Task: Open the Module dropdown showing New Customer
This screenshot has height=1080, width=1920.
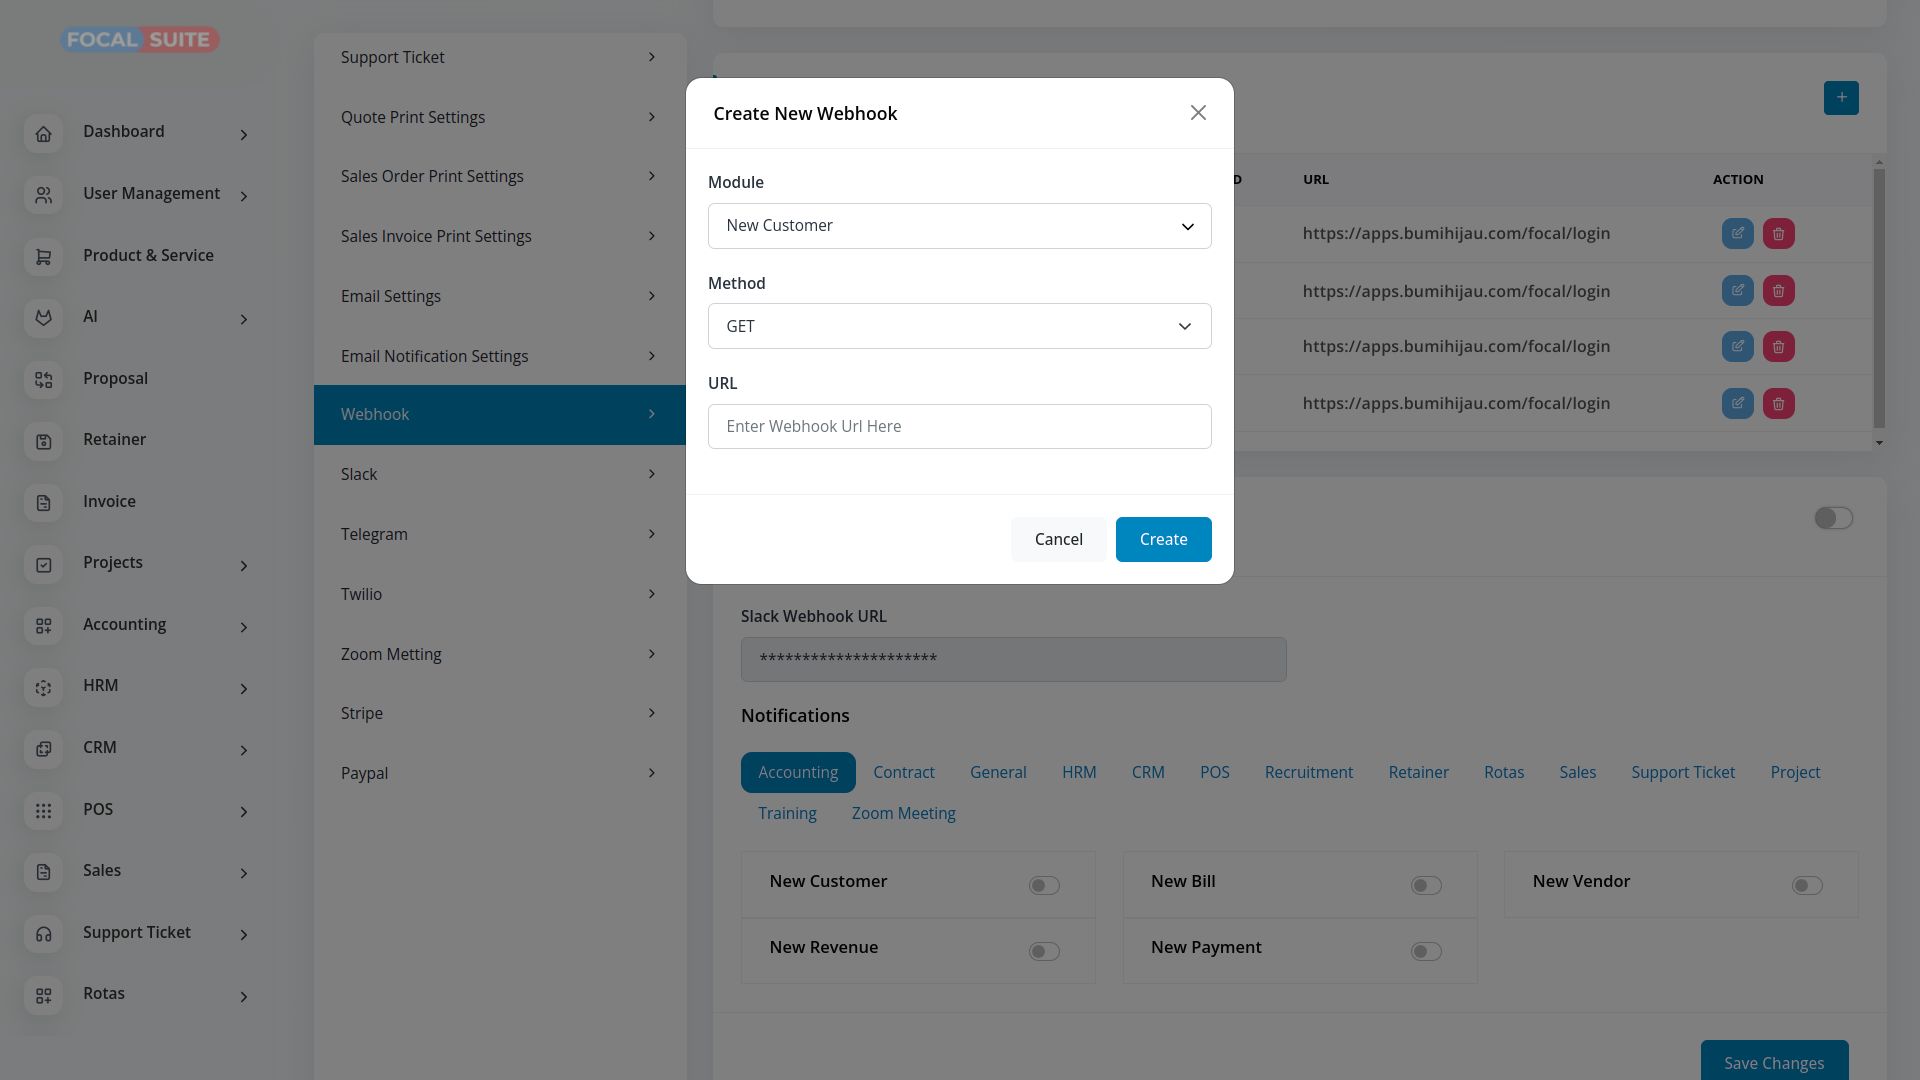Action: 959,226
